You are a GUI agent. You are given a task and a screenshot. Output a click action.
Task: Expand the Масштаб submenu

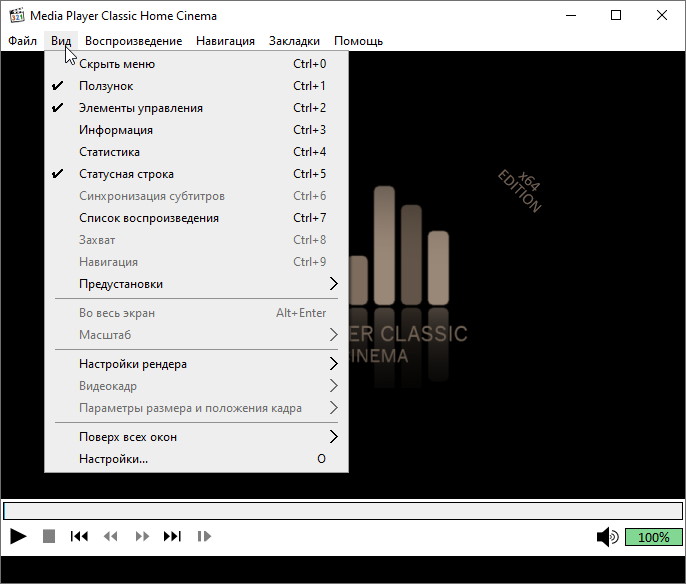click(x=196, y=335)
